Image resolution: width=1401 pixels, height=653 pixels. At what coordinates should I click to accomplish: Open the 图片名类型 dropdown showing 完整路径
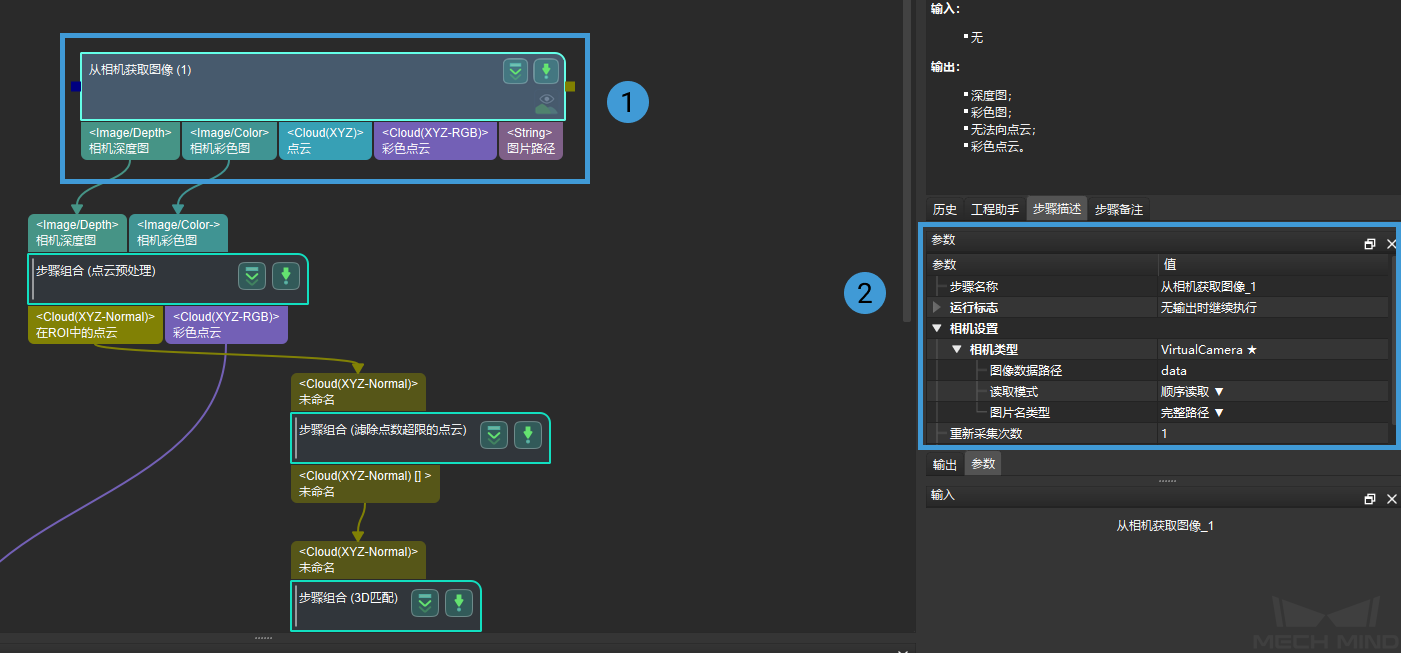pyautogui.click(x=1192, y=413)
